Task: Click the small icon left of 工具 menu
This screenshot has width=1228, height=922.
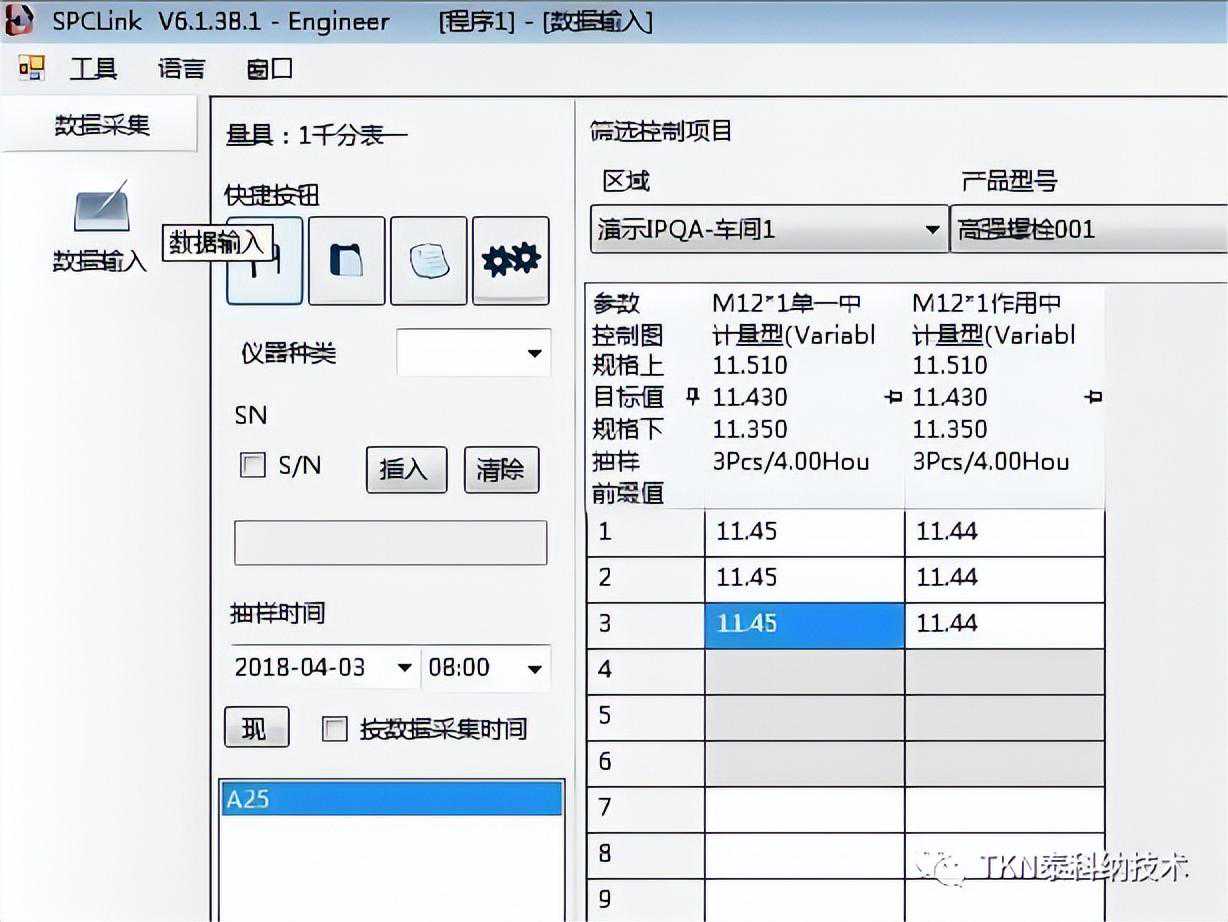Action: point(32,68)
